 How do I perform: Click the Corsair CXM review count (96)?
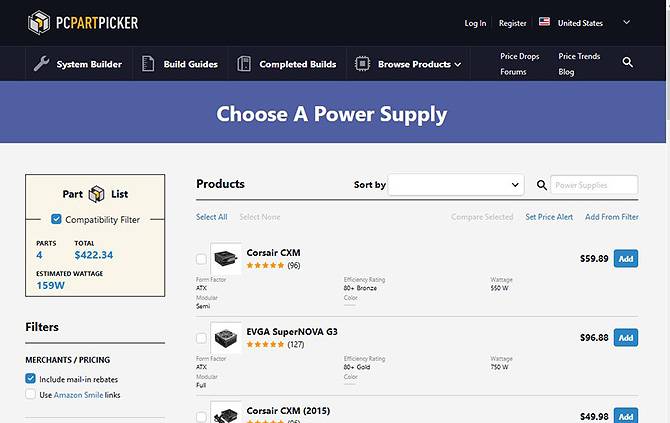click(x=294, y=265)
